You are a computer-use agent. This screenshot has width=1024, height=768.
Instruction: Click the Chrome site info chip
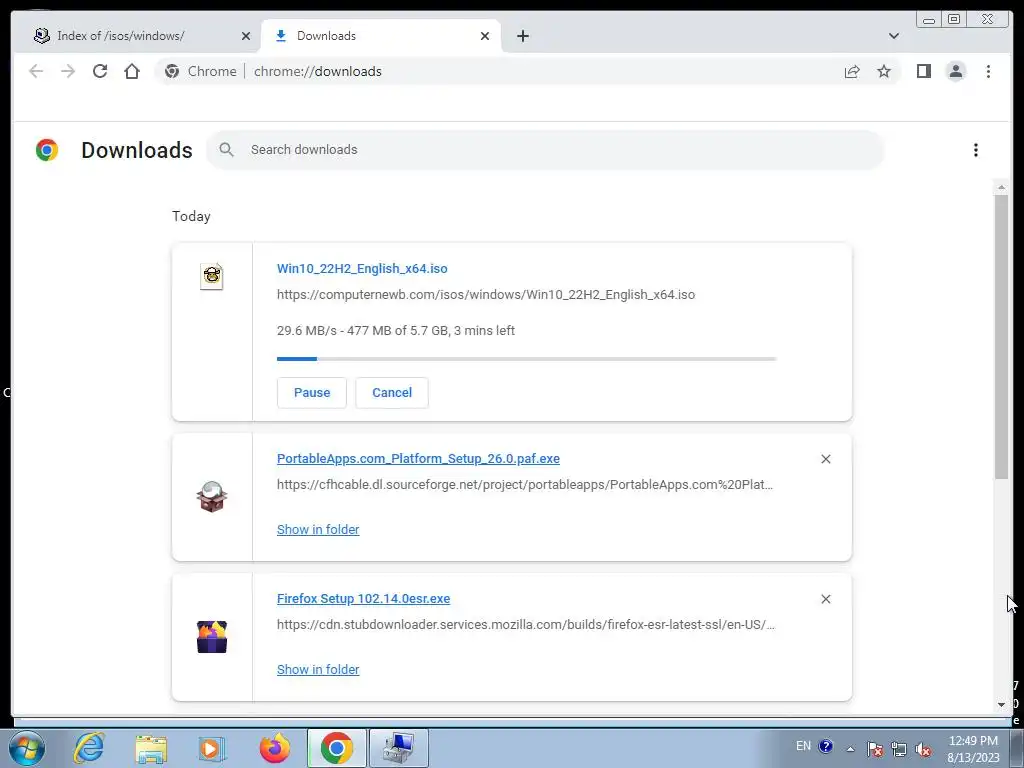tap(200, 71)
